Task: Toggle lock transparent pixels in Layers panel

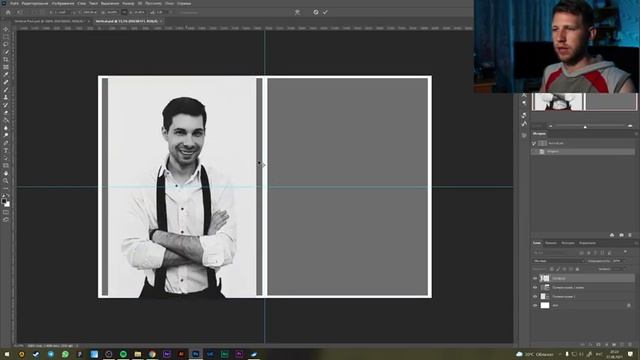Action: [552, 269]
